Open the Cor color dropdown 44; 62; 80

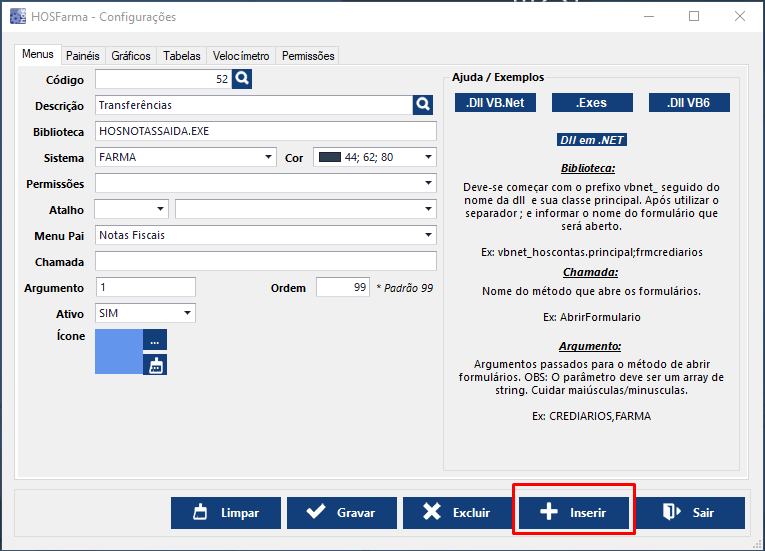point(374,157)
